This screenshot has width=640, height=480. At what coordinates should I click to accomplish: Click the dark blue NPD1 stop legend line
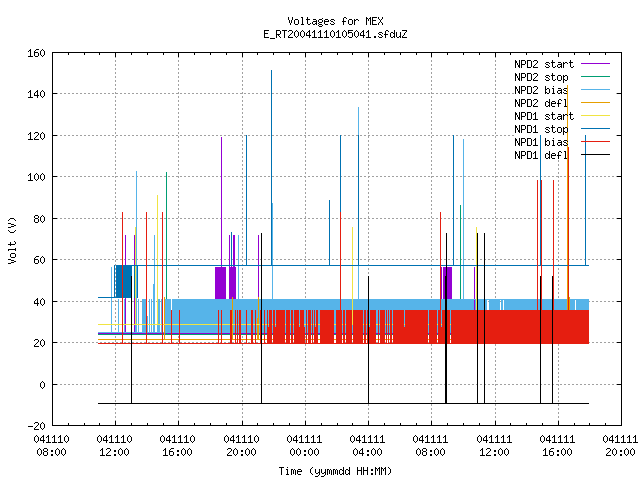point(596,129)
